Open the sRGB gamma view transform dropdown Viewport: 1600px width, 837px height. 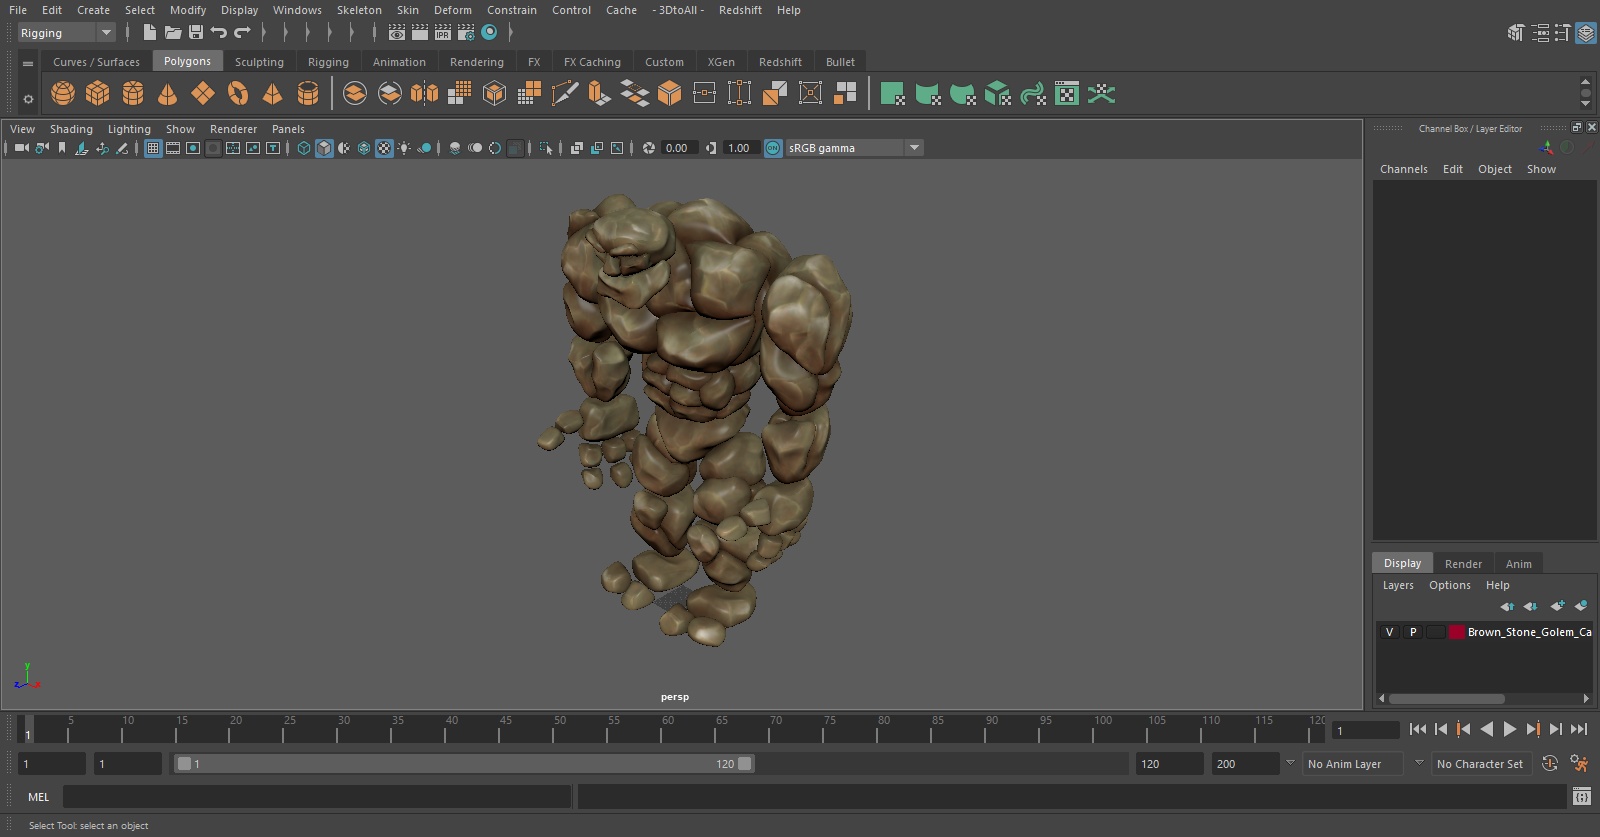855,148
